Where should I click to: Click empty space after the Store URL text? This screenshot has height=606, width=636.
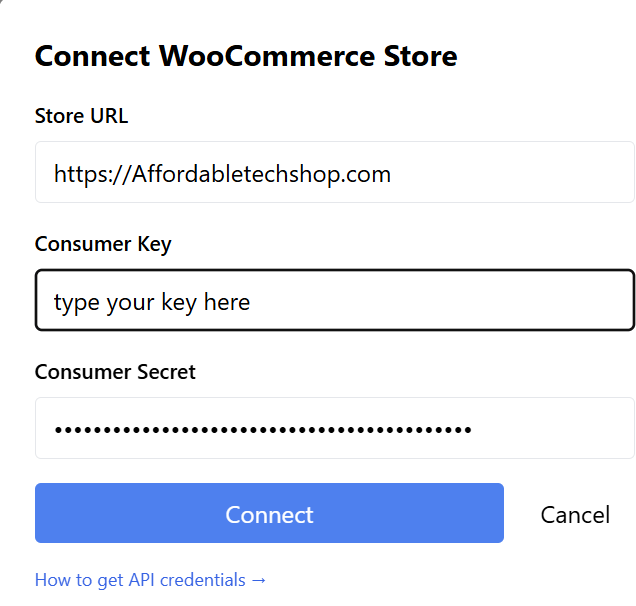510,173
